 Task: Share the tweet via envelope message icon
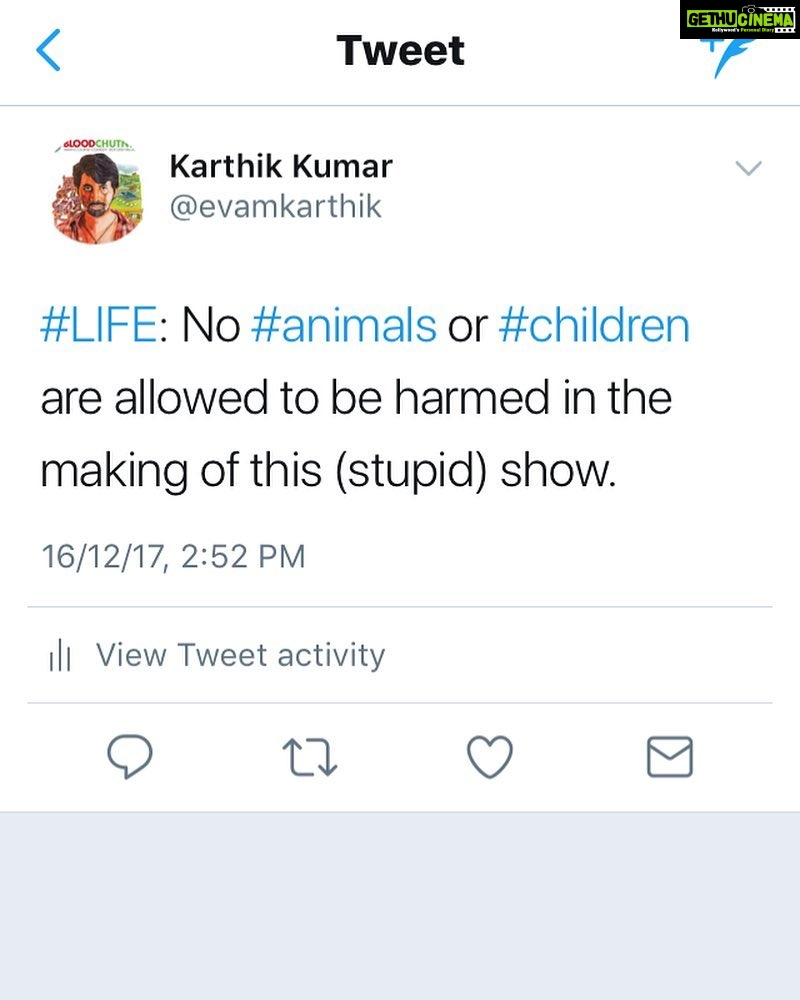[670, 757]
